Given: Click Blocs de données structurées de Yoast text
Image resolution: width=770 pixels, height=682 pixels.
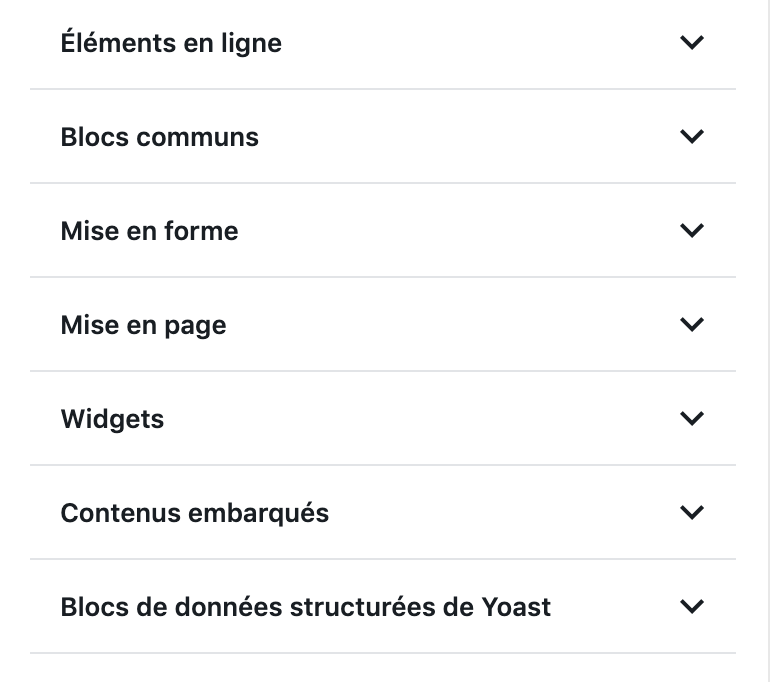Looking at the screenshot, I should (x=305, y=607).
